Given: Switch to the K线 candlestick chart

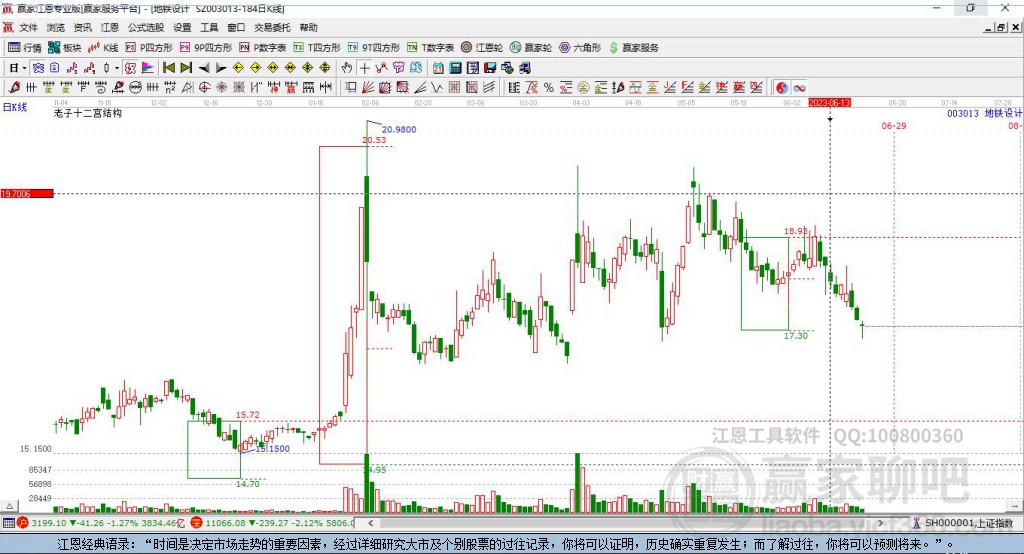Looking at the screenshot, I should pos(103,48).
